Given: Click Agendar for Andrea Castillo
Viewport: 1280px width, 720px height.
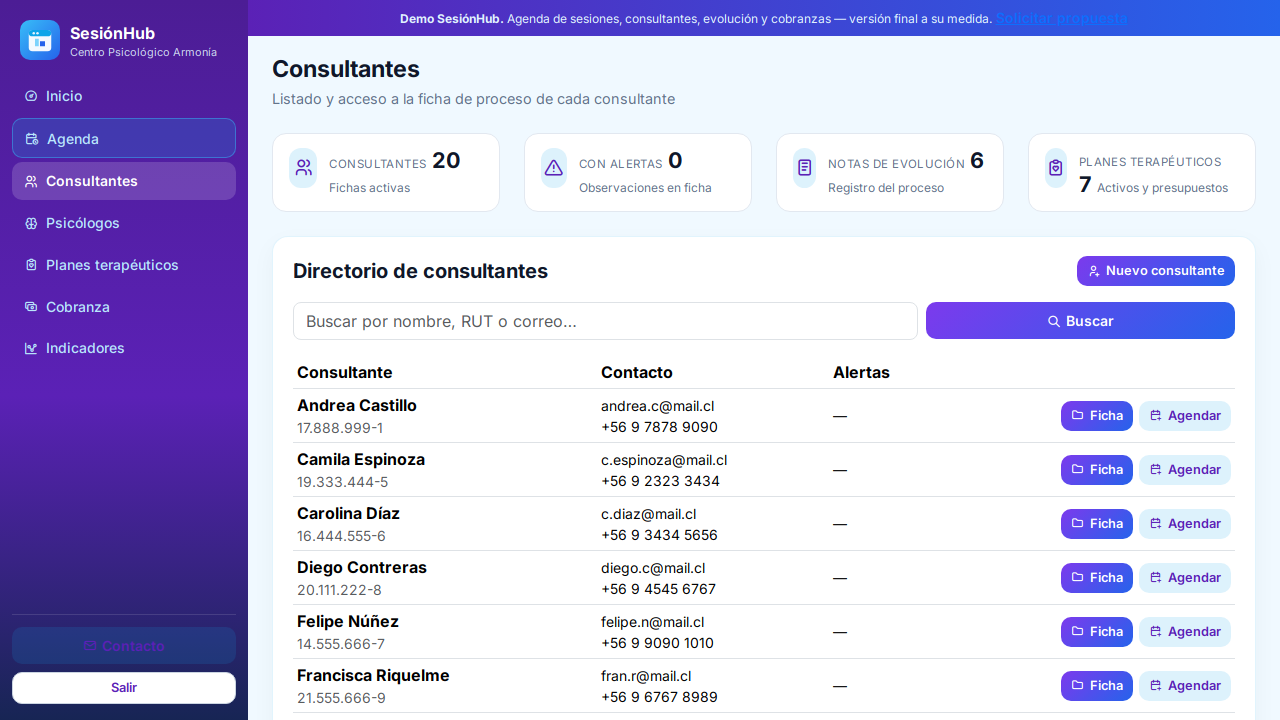Looking at the screenshot, I should coord(1185,416).
